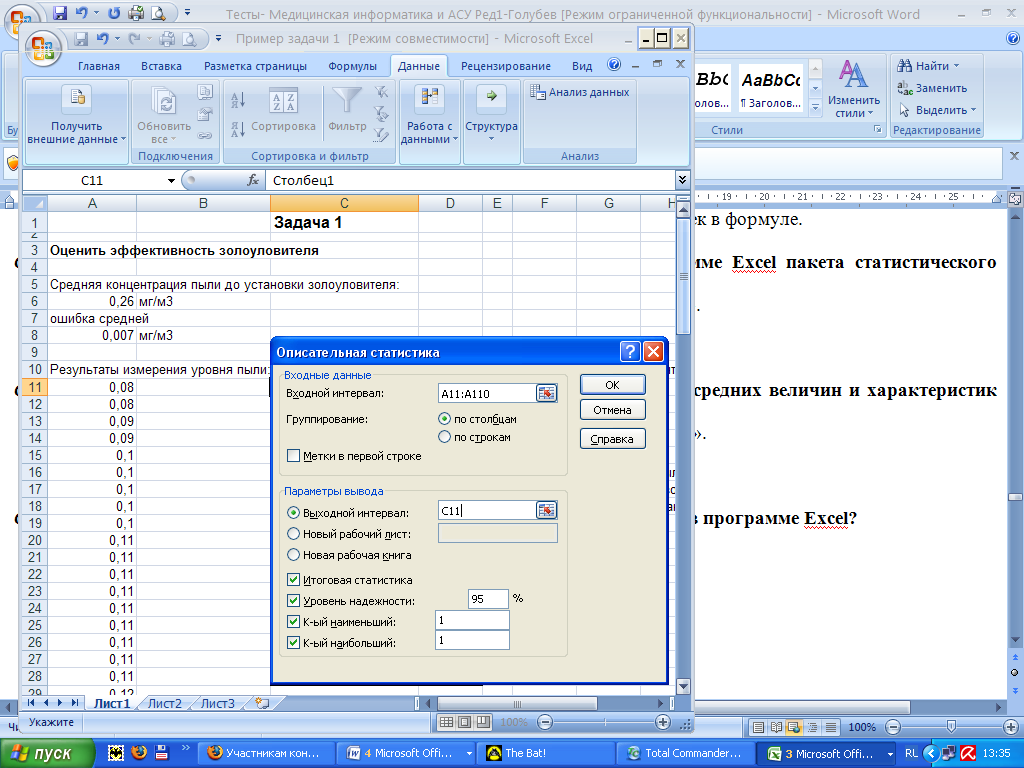
Task: Click Sort Z to A descending icon
Action: click(x=238, y=128)
